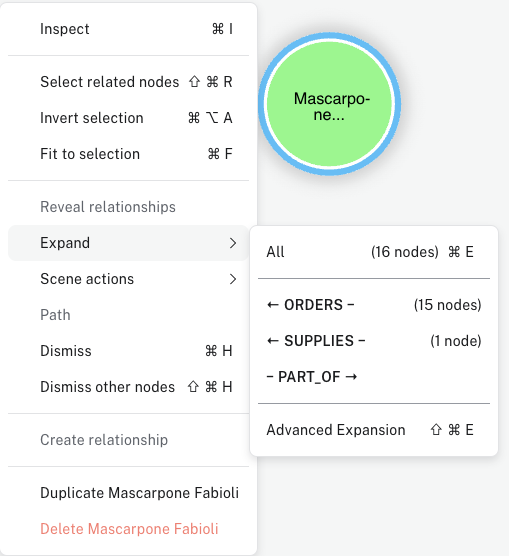Expand incoming SUPPLIES relationship
Viewport: 509px width, 556px height.
374,341
